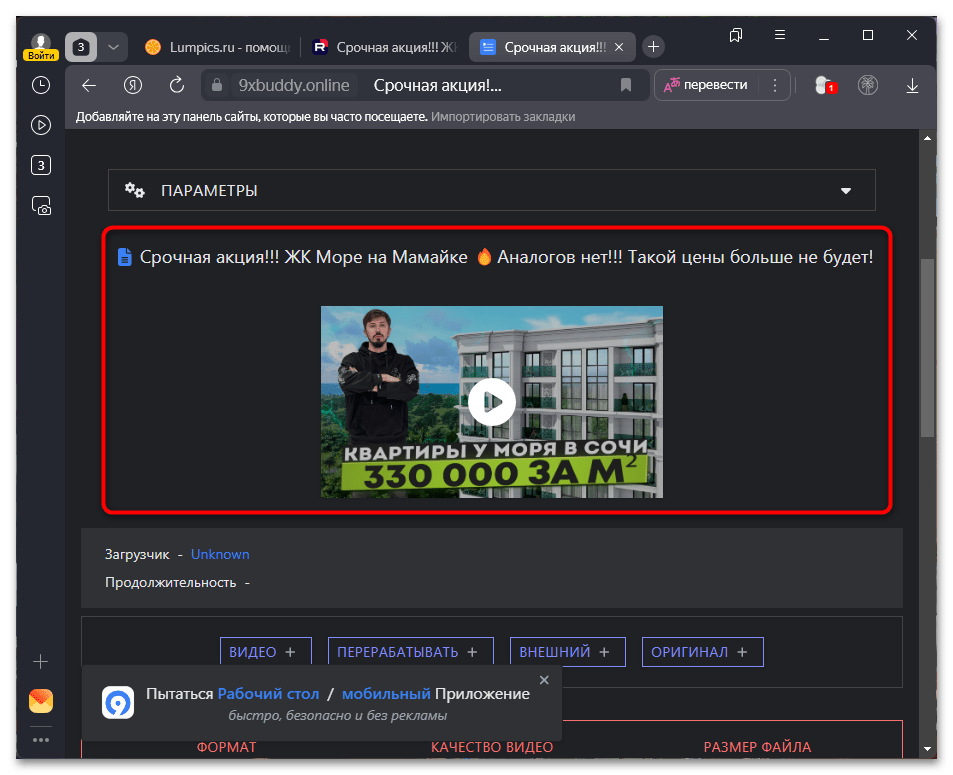Image resolution: width=953 pixels, height=775 pixels.
Task: Open the media player sidebar icon
Action: click(x=41, y=125)
